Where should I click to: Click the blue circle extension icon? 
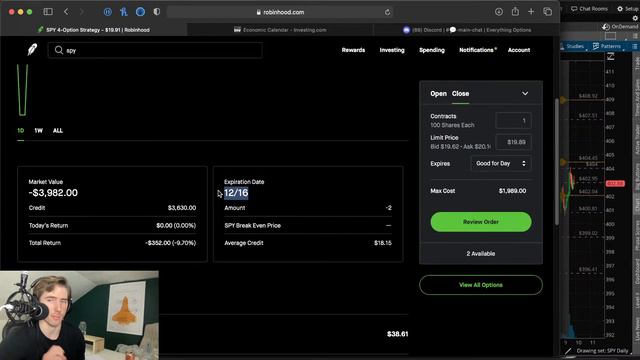[x=140, y=12]
